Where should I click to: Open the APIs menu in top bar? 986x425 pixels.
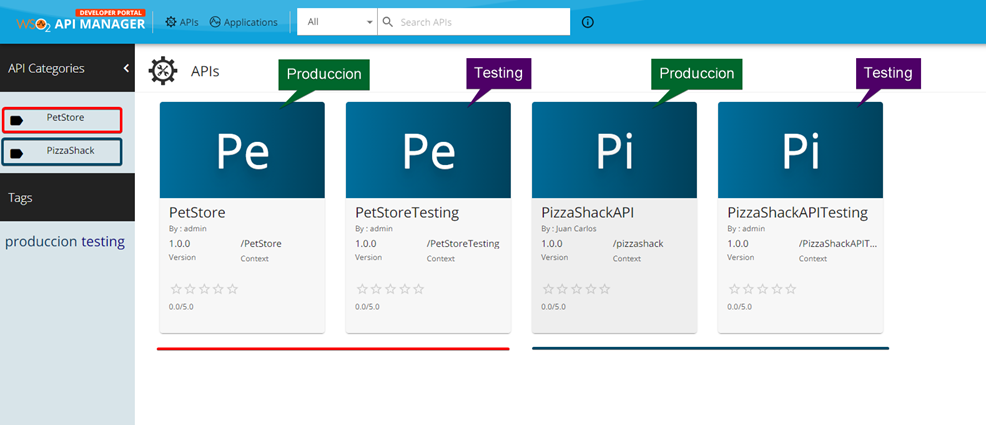tap(182, 22)
